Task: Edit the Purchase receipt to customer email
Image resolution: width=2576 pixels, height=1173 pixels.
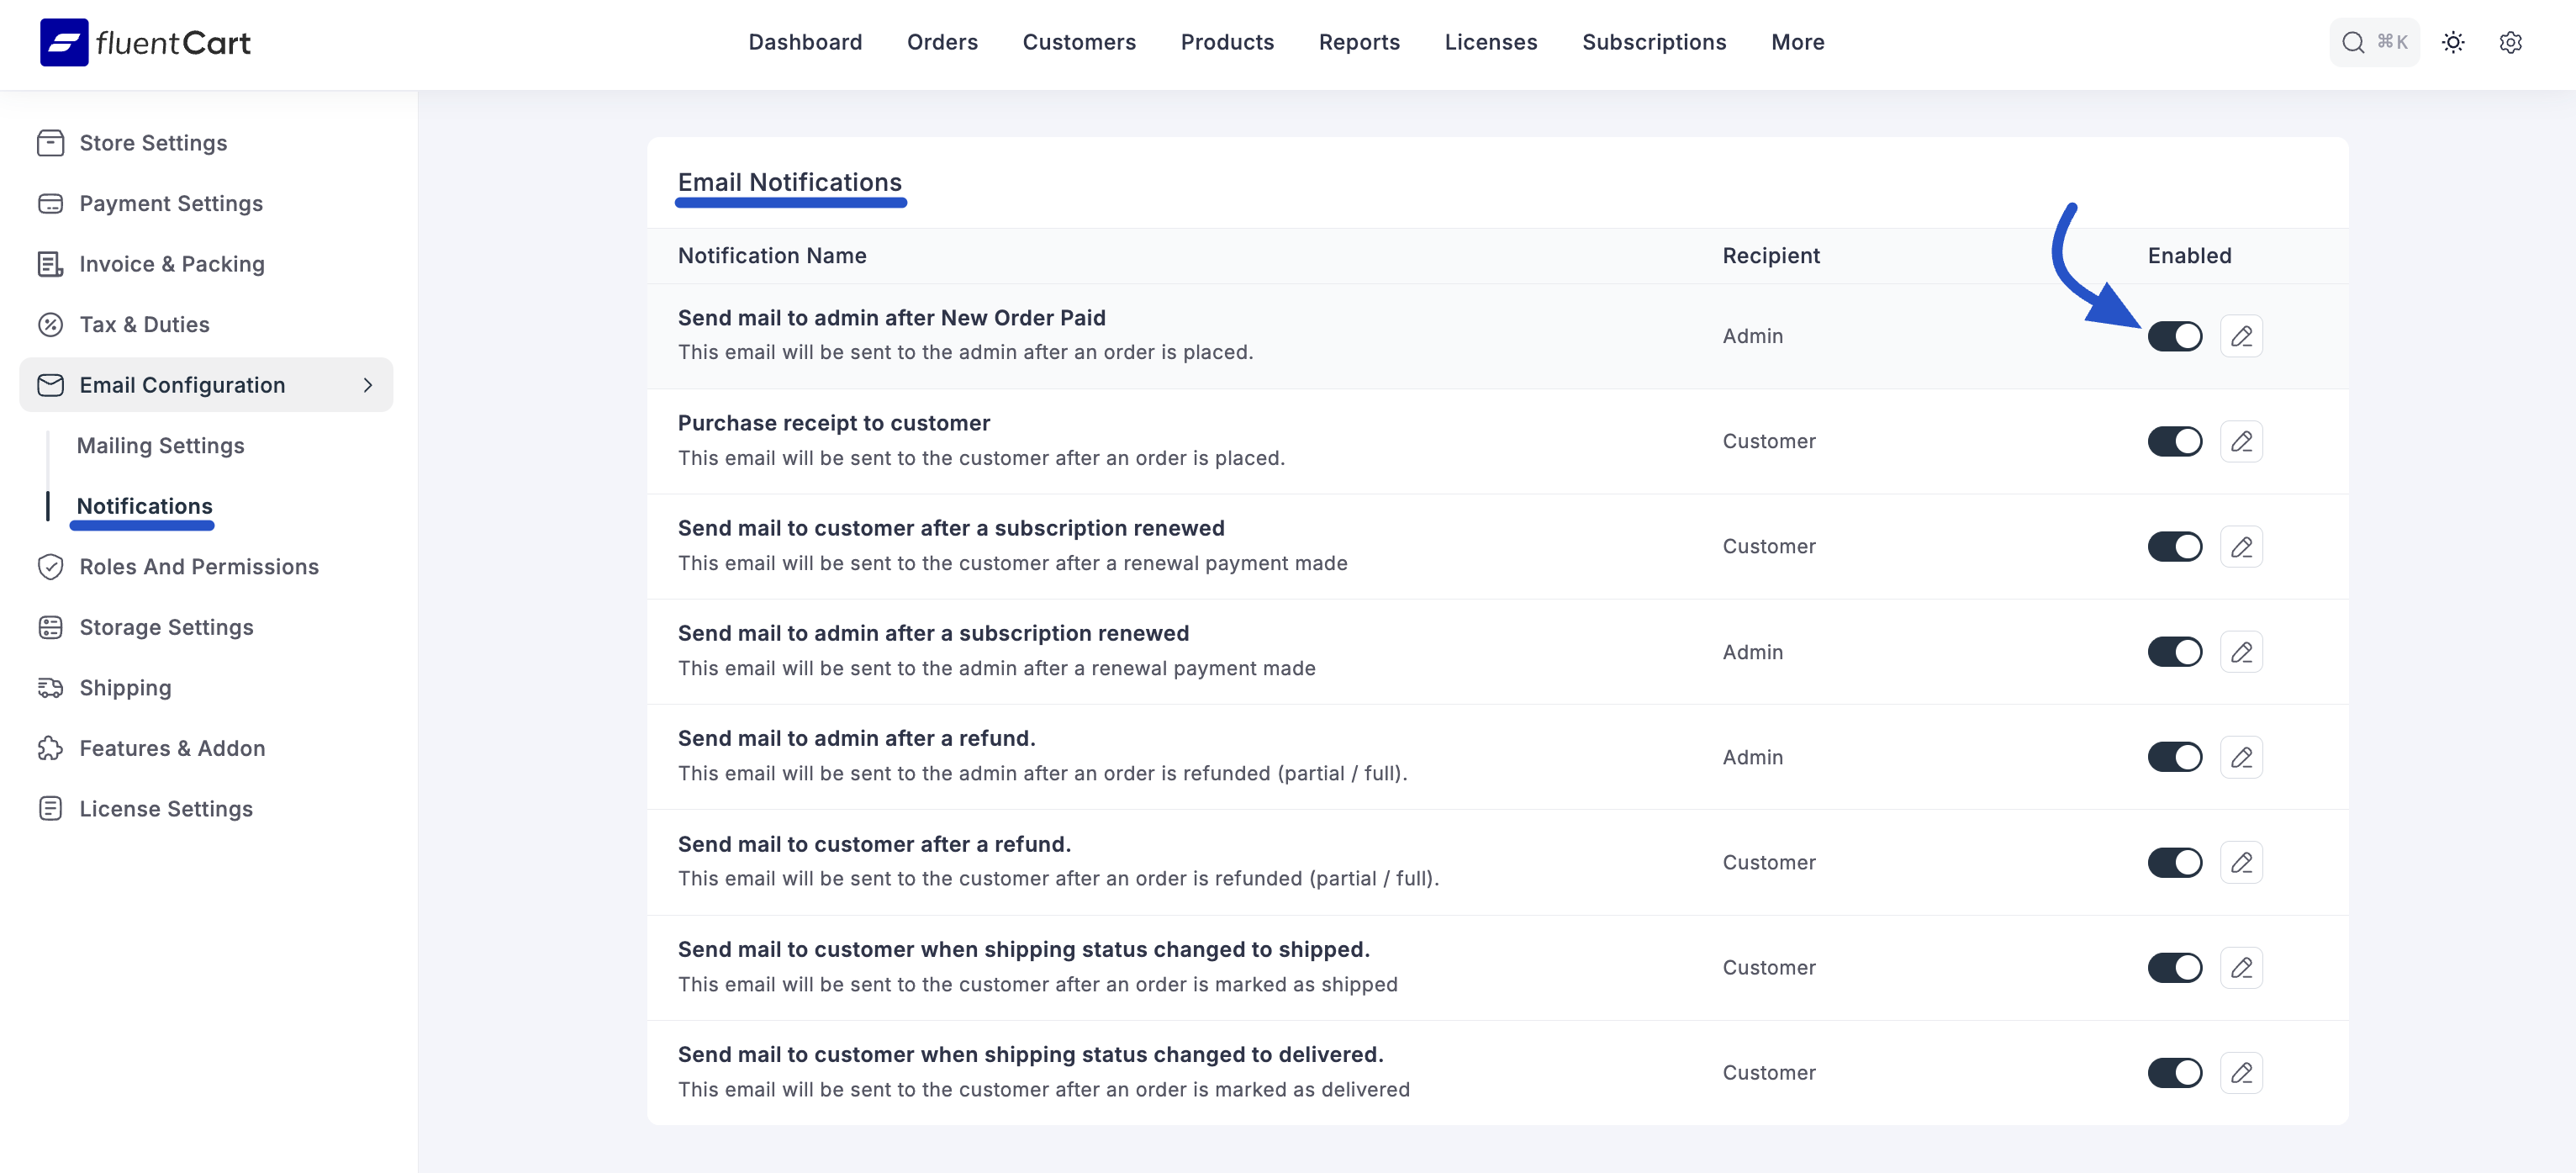Action: point(2241,441)
